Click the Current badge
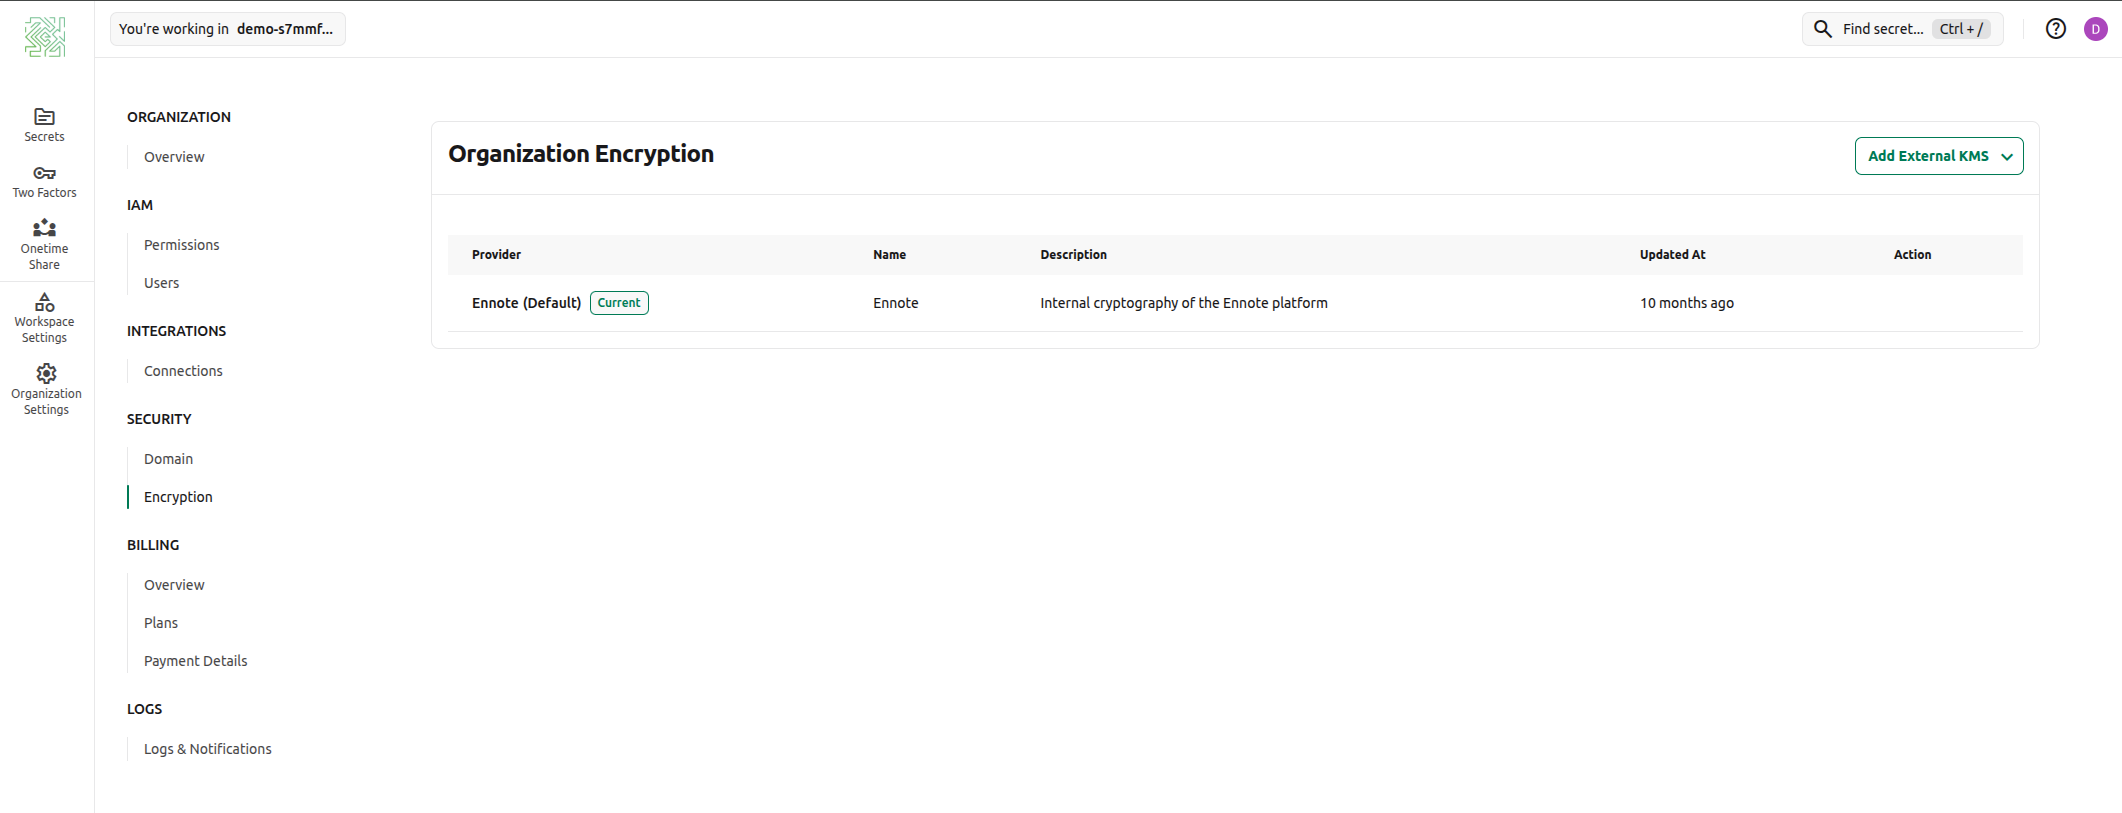The width and height of the screenshot is (2122, 813). click(x=619, y=303)
